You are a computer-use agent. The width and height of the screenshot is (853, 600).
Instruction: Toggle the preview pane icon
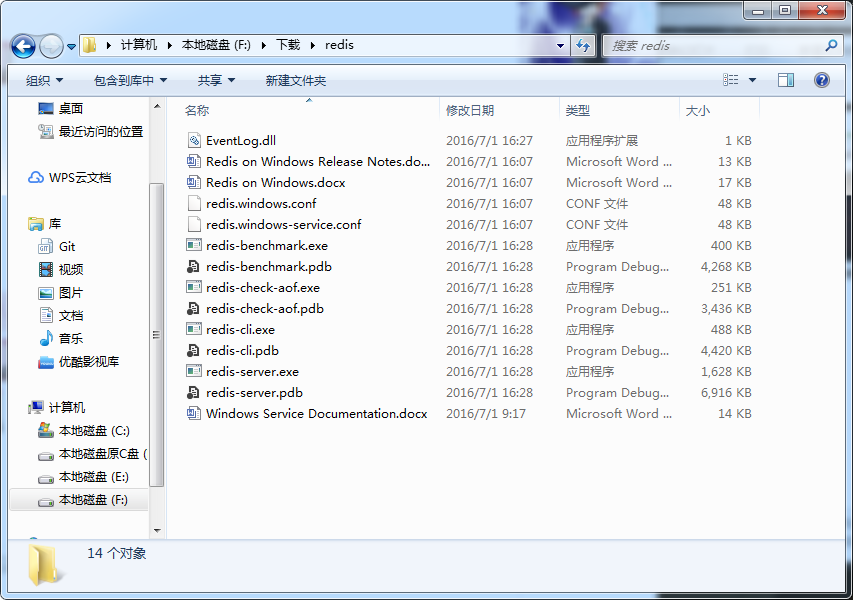click(x=786, y=80)
